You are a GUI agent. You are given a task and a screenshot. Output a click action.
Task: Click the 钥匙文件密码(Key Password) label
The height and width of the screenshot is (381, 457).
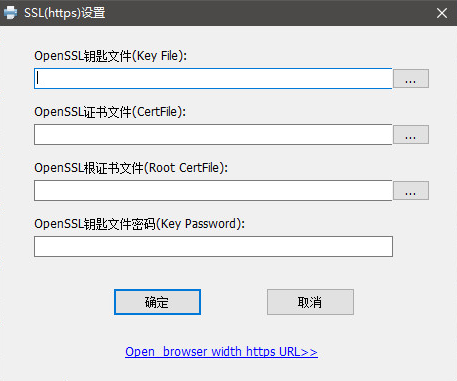coord(139,224)
